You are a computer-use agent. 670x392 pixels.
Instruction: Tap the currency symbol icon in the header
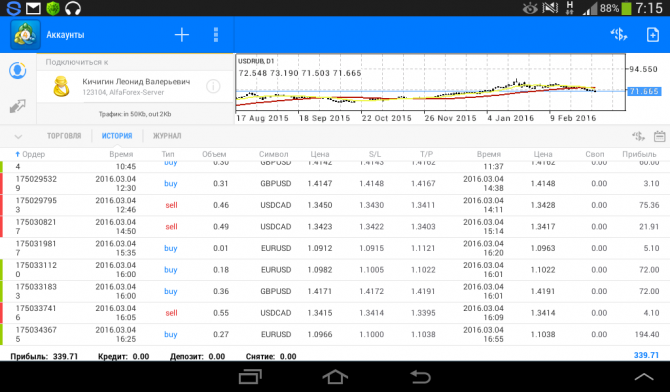[x=618, y=35]
